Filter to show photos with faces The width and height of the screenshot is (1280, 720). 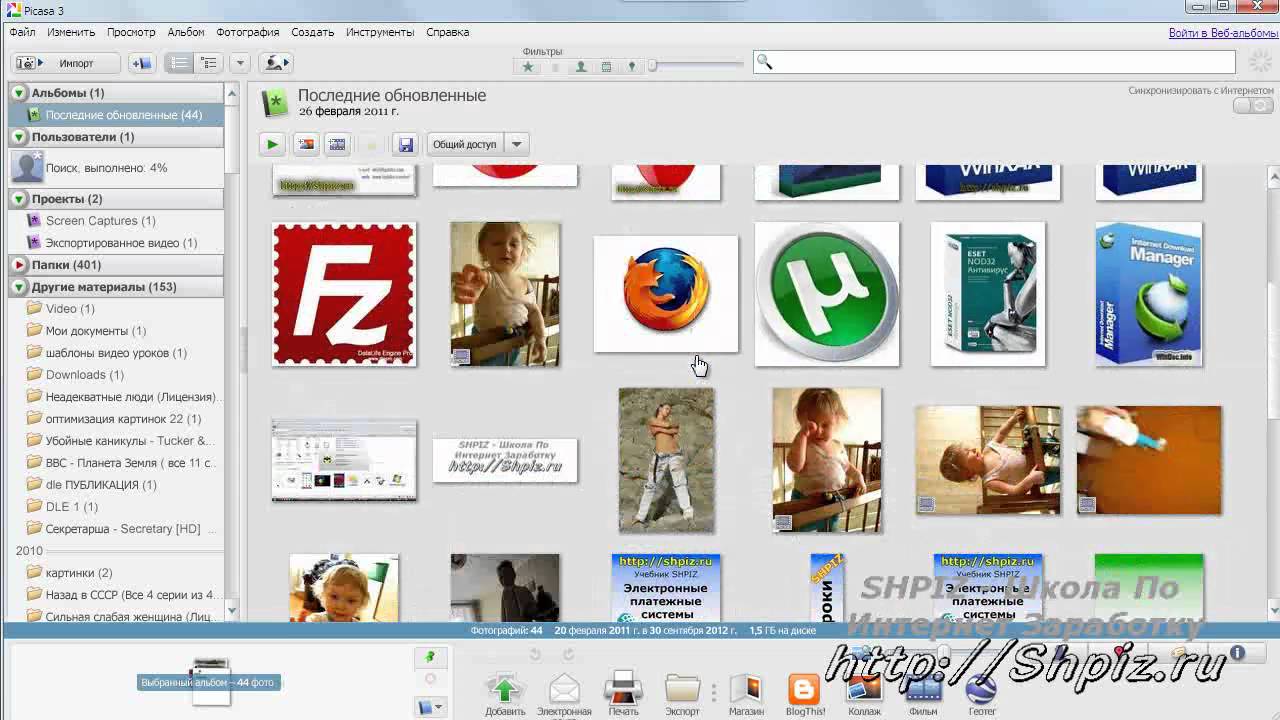pyautogui.click(x=580, y=67)
